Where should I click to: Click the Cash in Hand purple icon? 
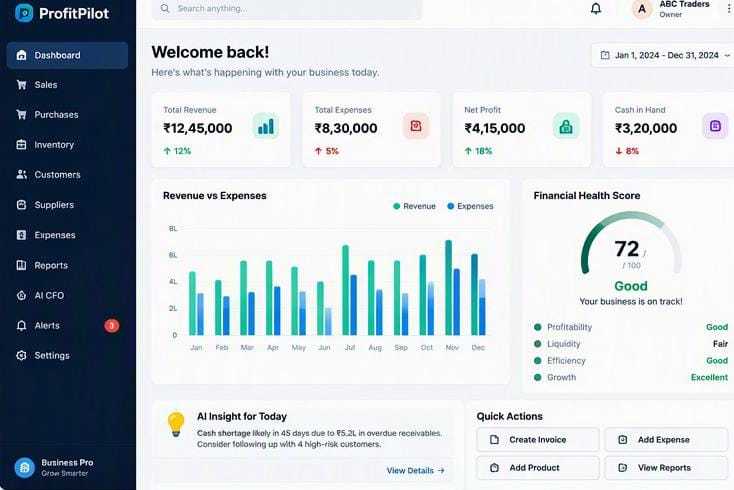[x=715, y=126]
